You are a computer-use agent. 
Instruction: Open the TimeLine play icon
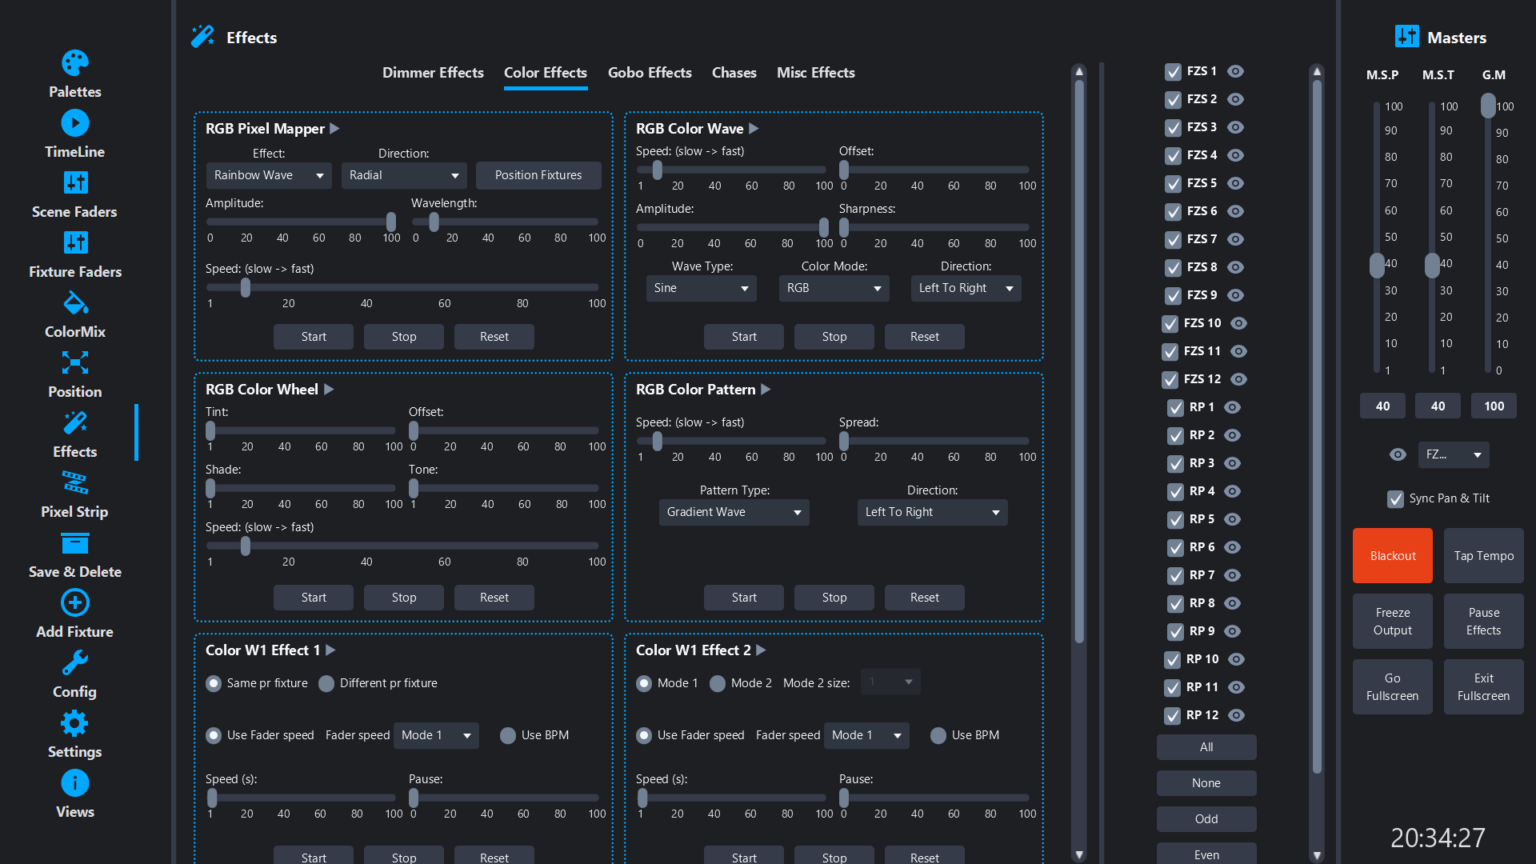tap(75, 123)
